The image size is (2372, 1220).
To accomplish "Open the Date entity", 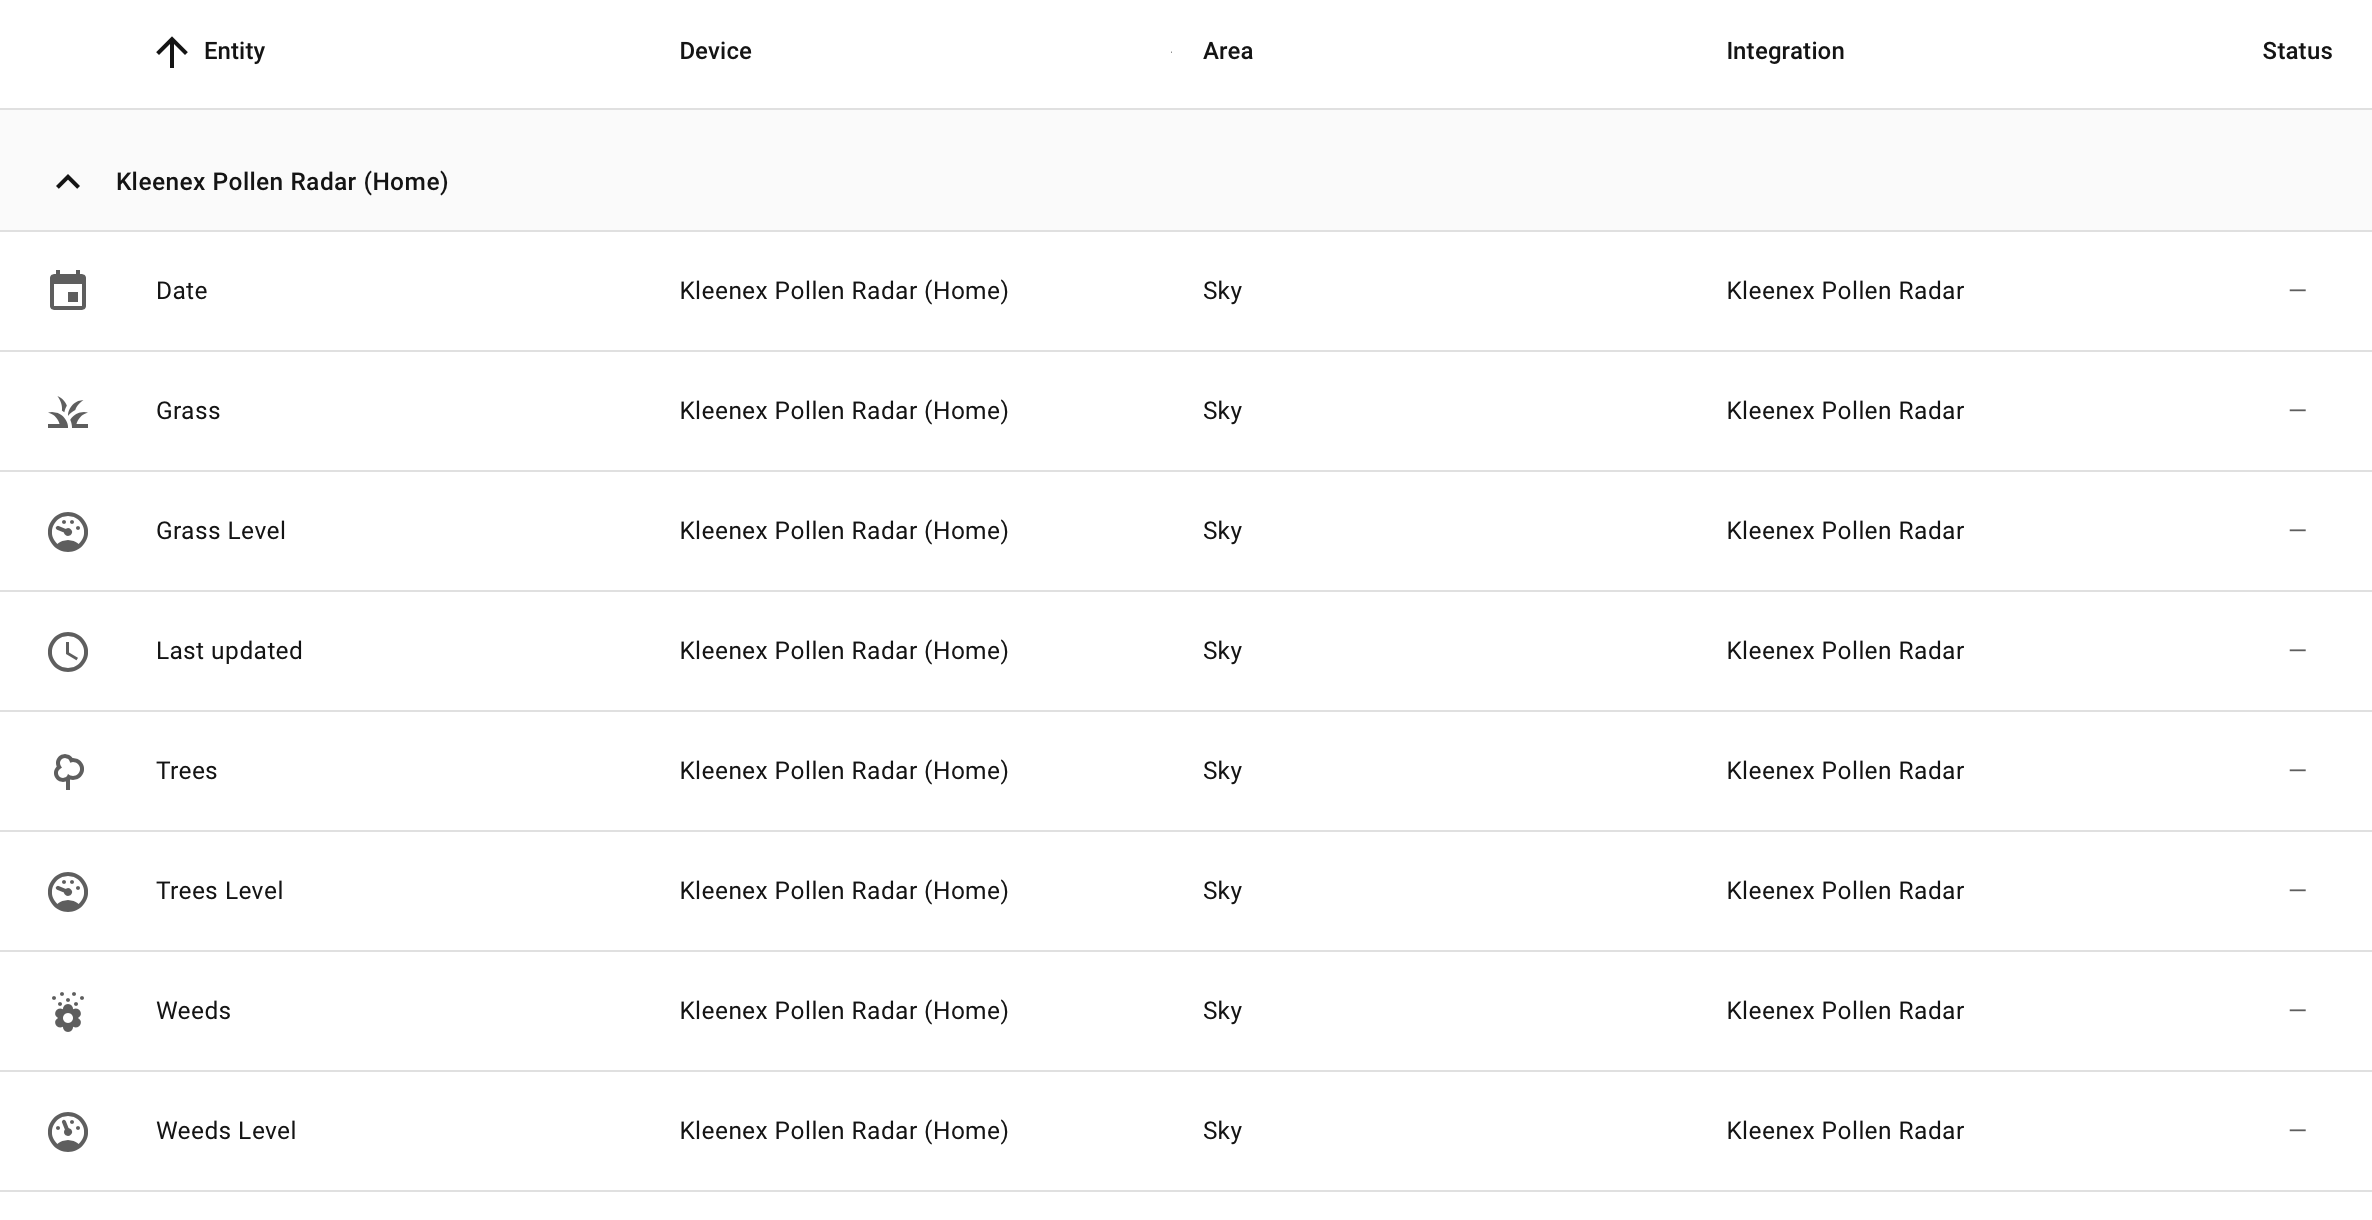I will click(x=181, y=291).
